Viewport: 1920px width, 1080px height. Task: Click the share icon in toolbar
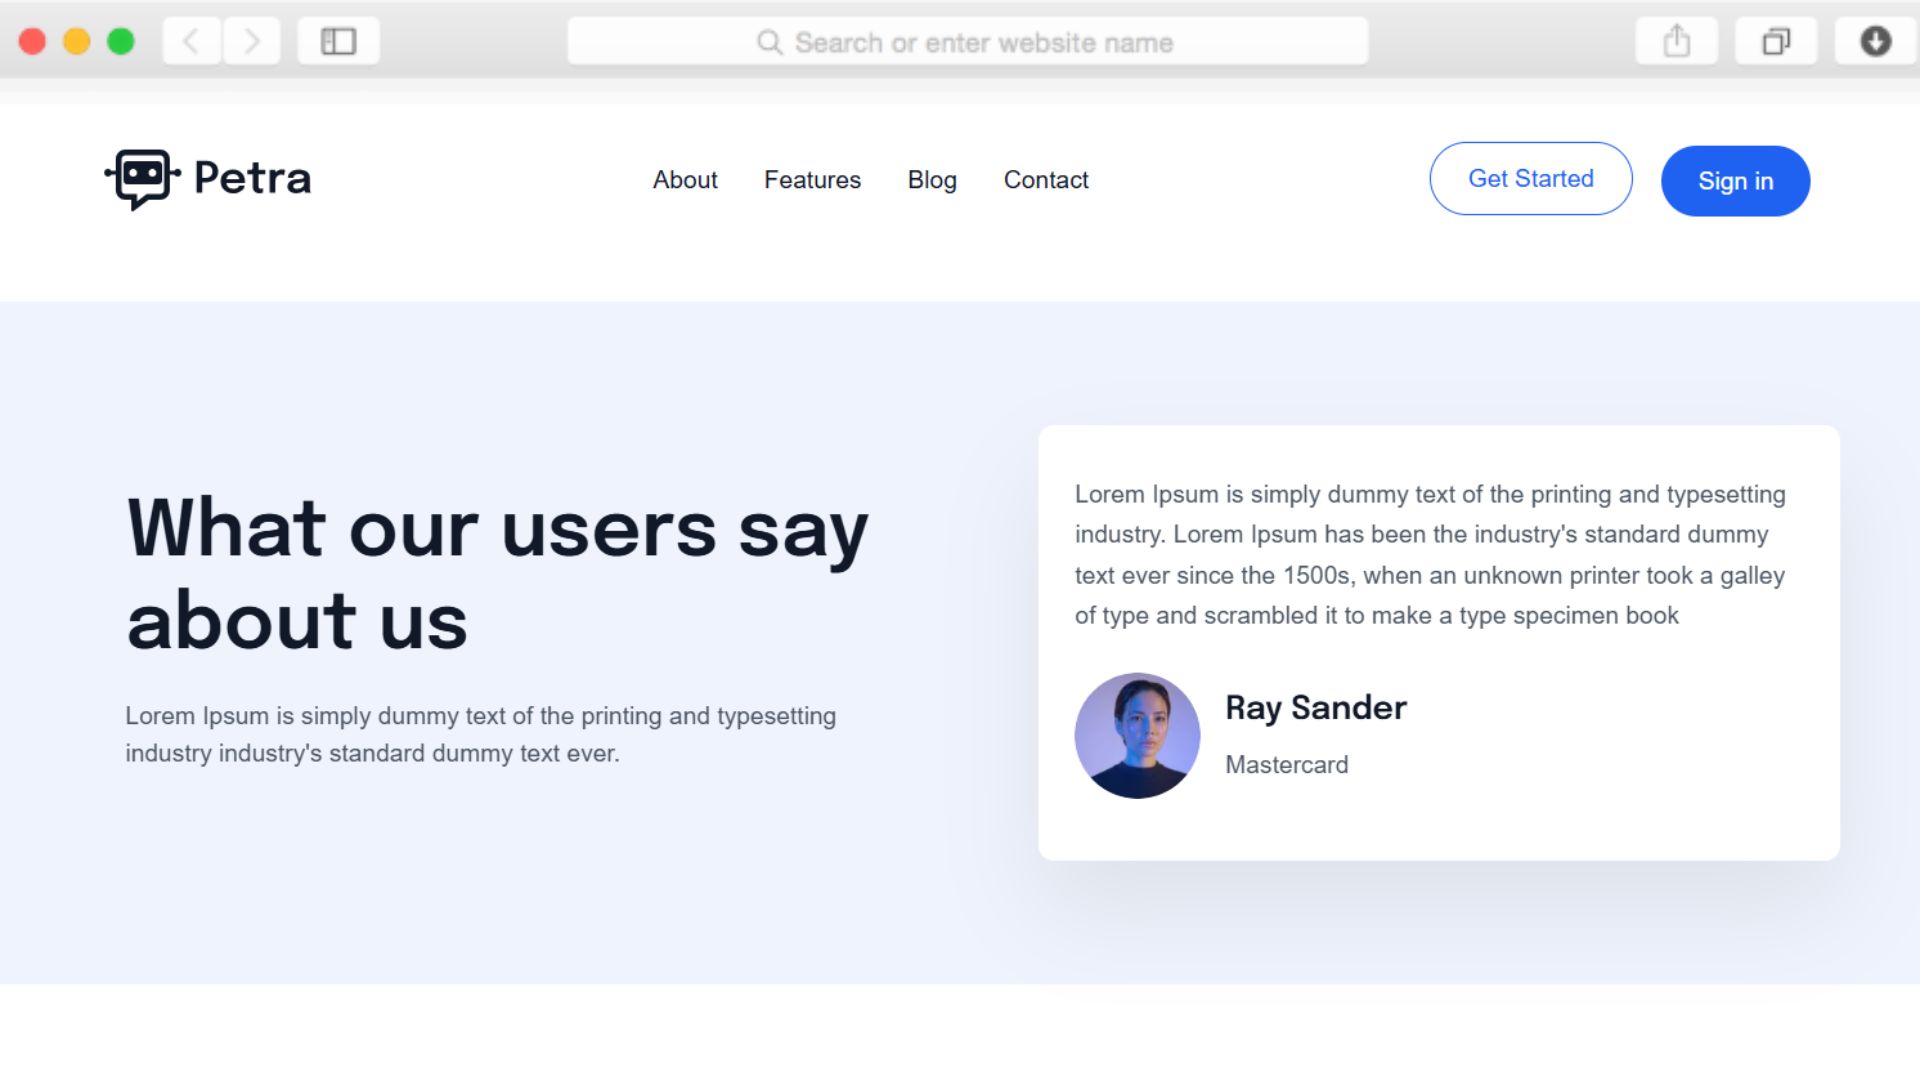click(1676, 42)
